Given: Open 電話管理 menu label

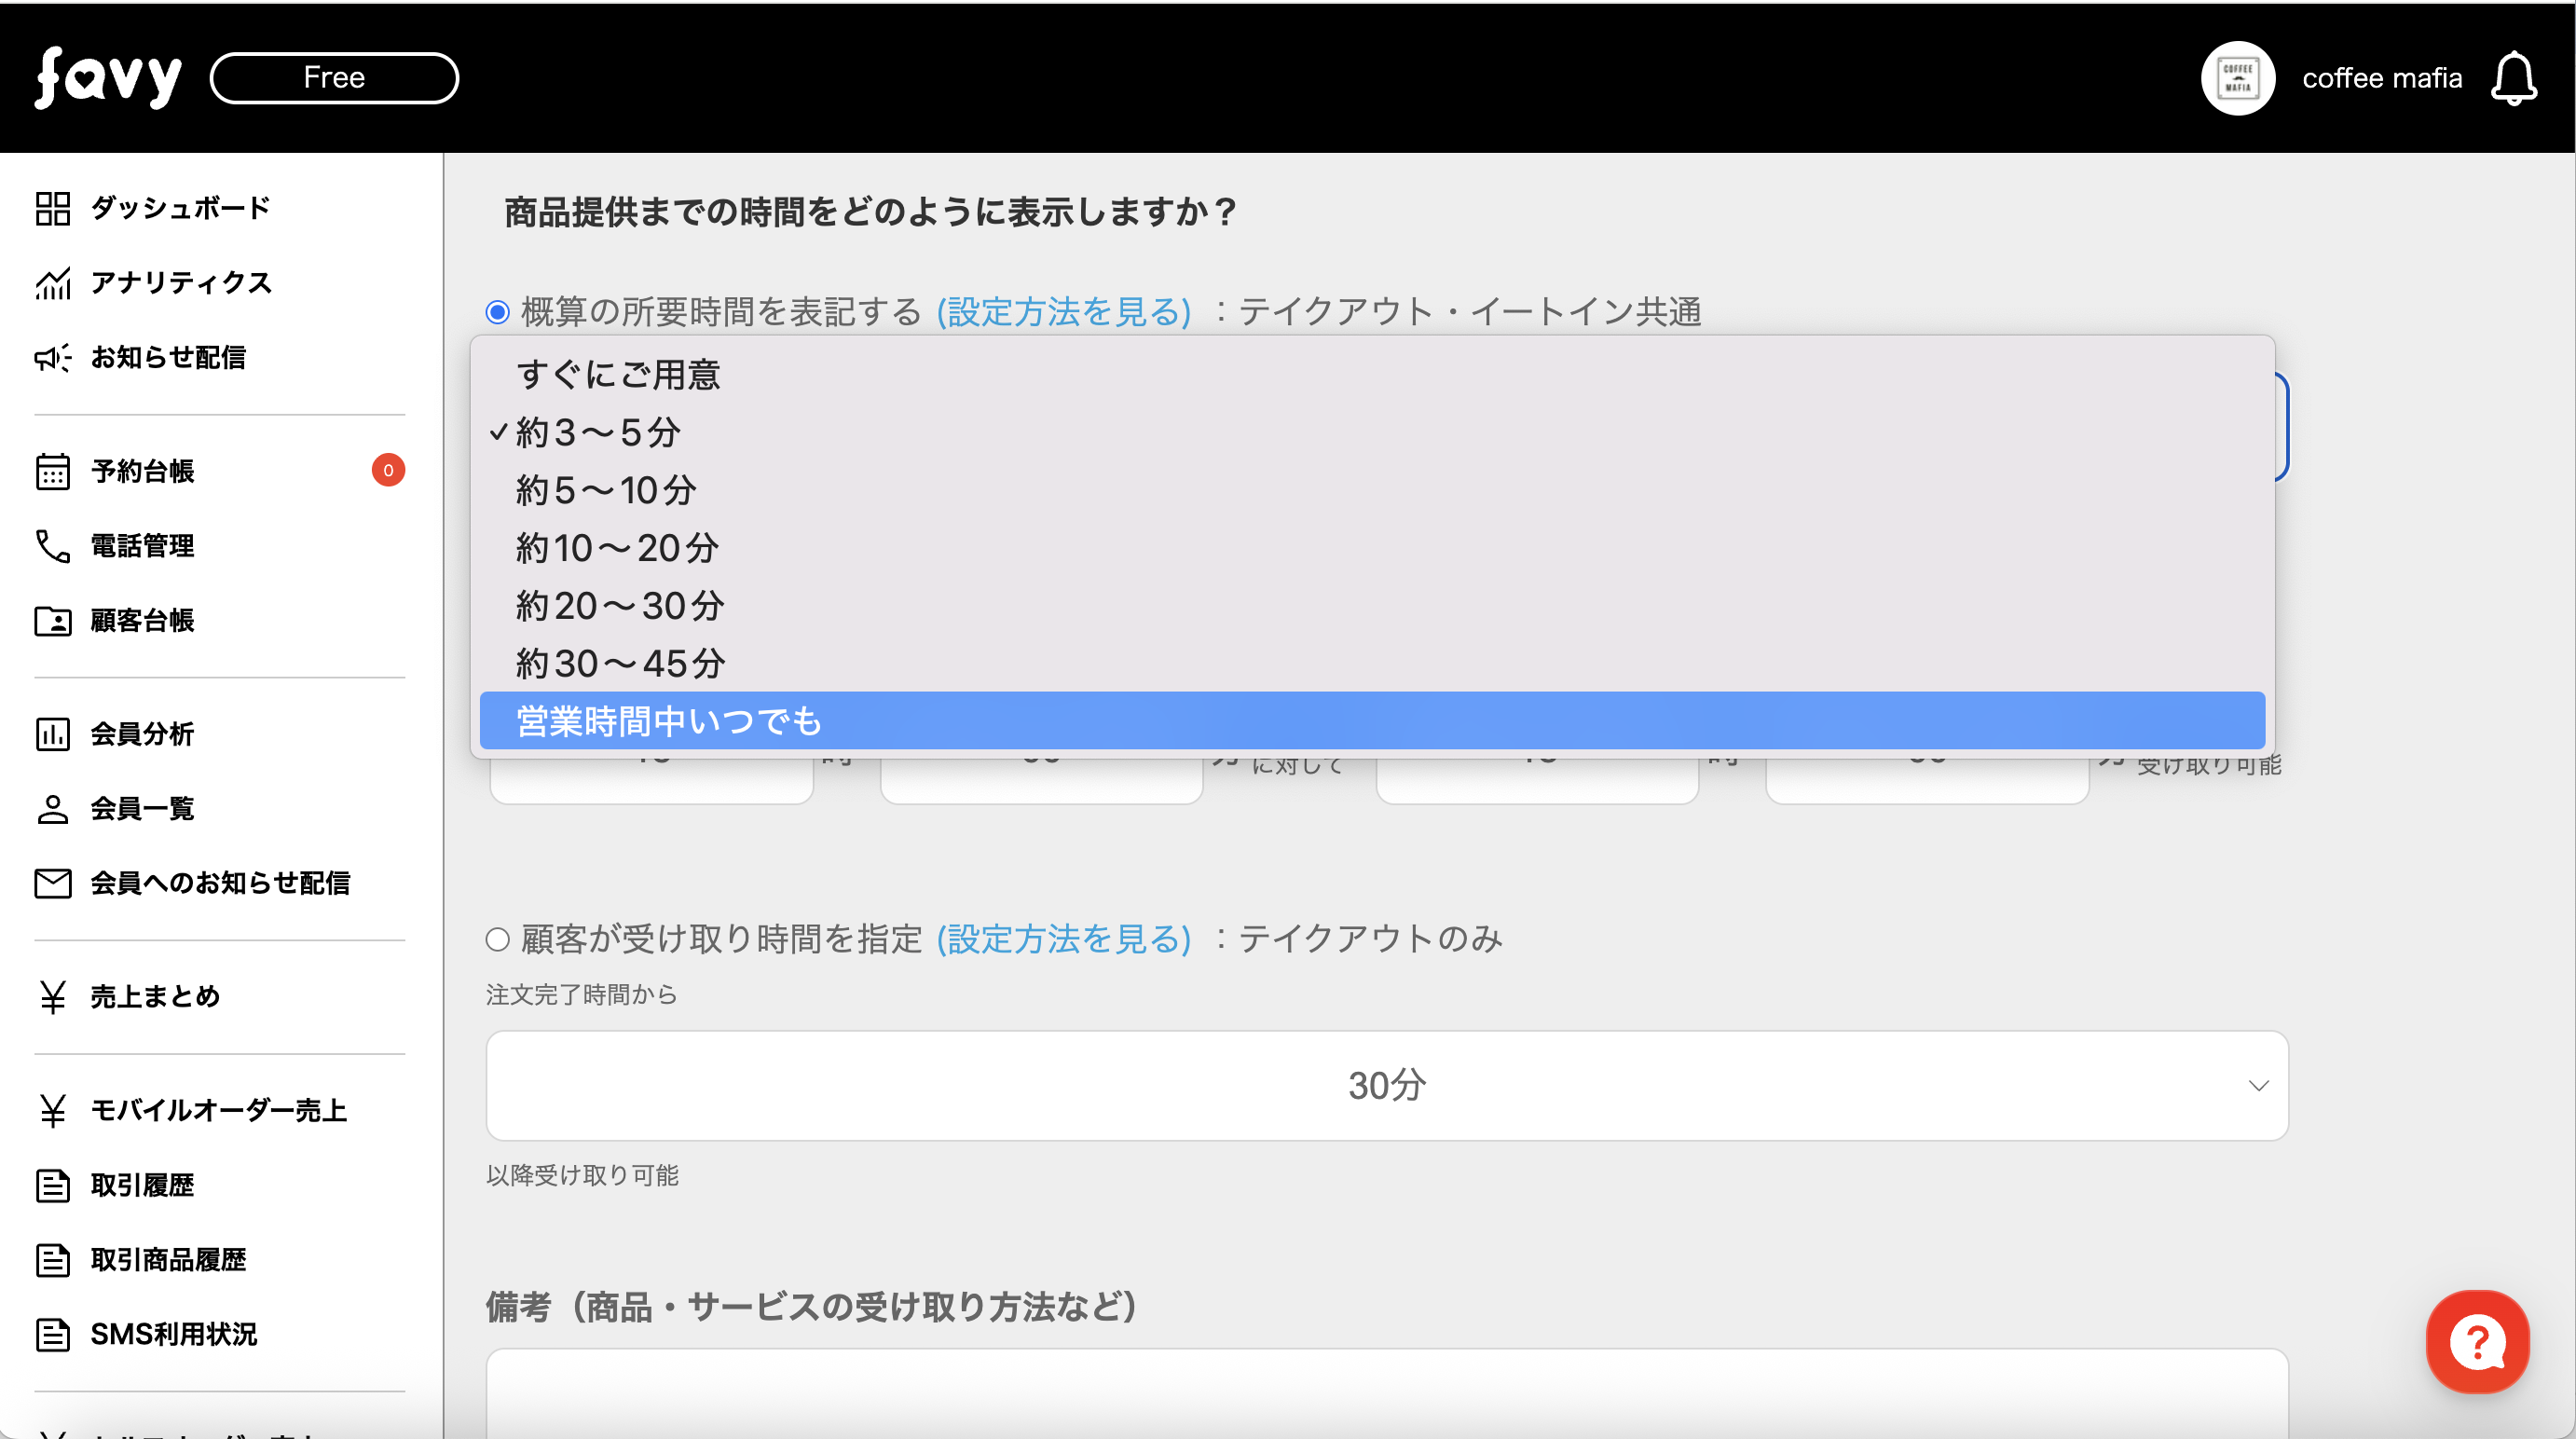Looking at the screenshot, I should coord(142,546).
